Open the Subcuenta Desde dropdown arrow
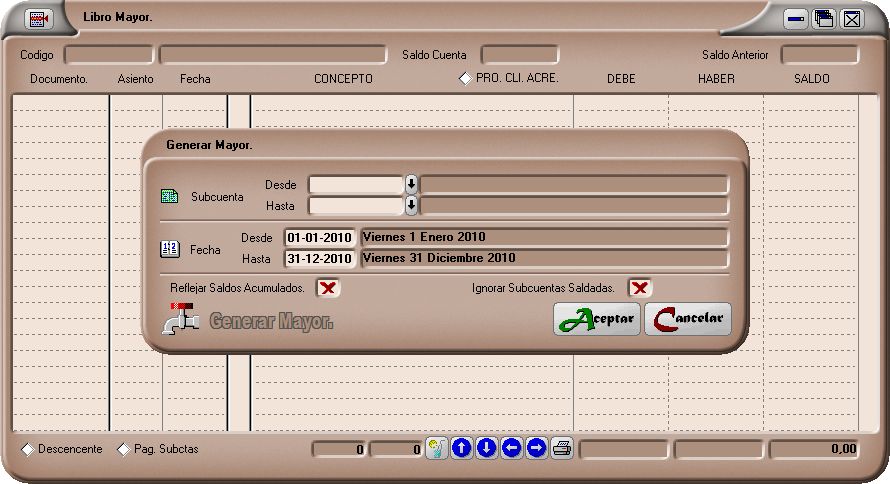The image size is (890, 484). 411,185
